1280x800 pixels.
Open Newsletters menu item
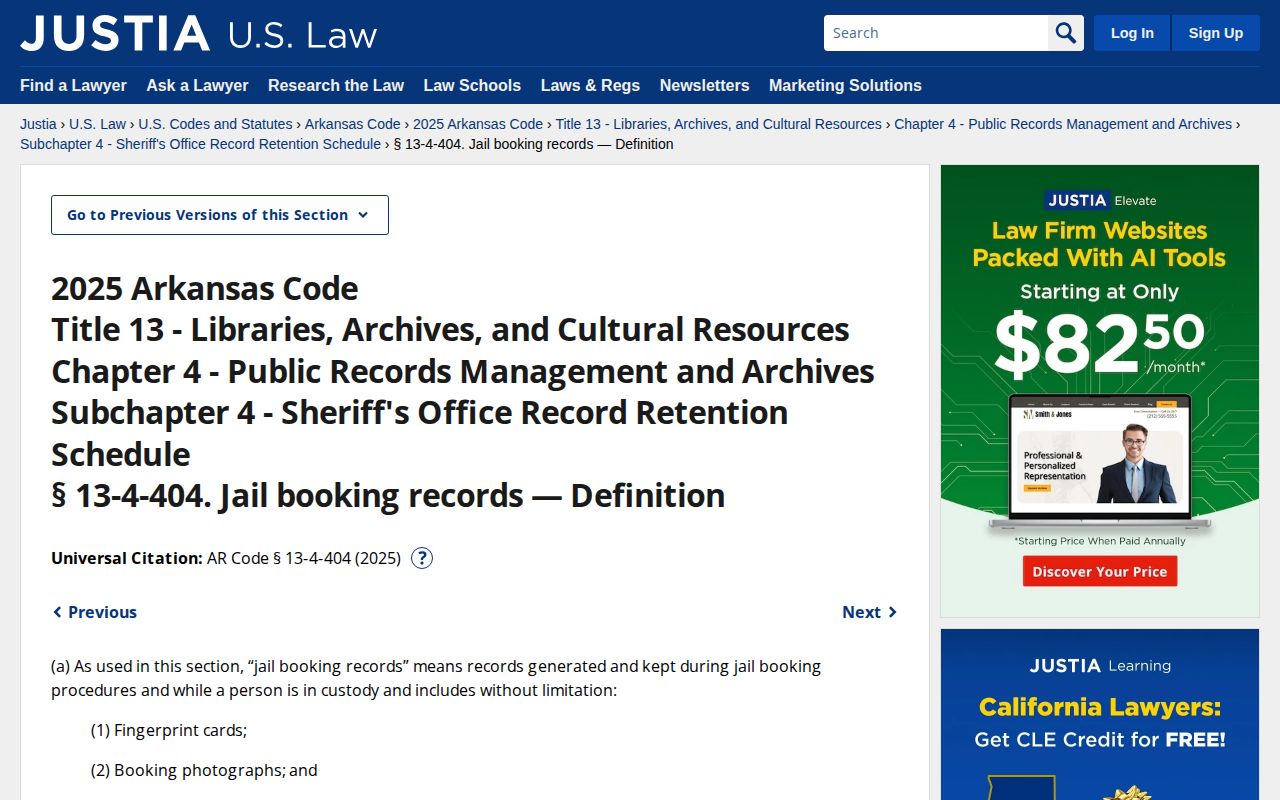[704, 85]
